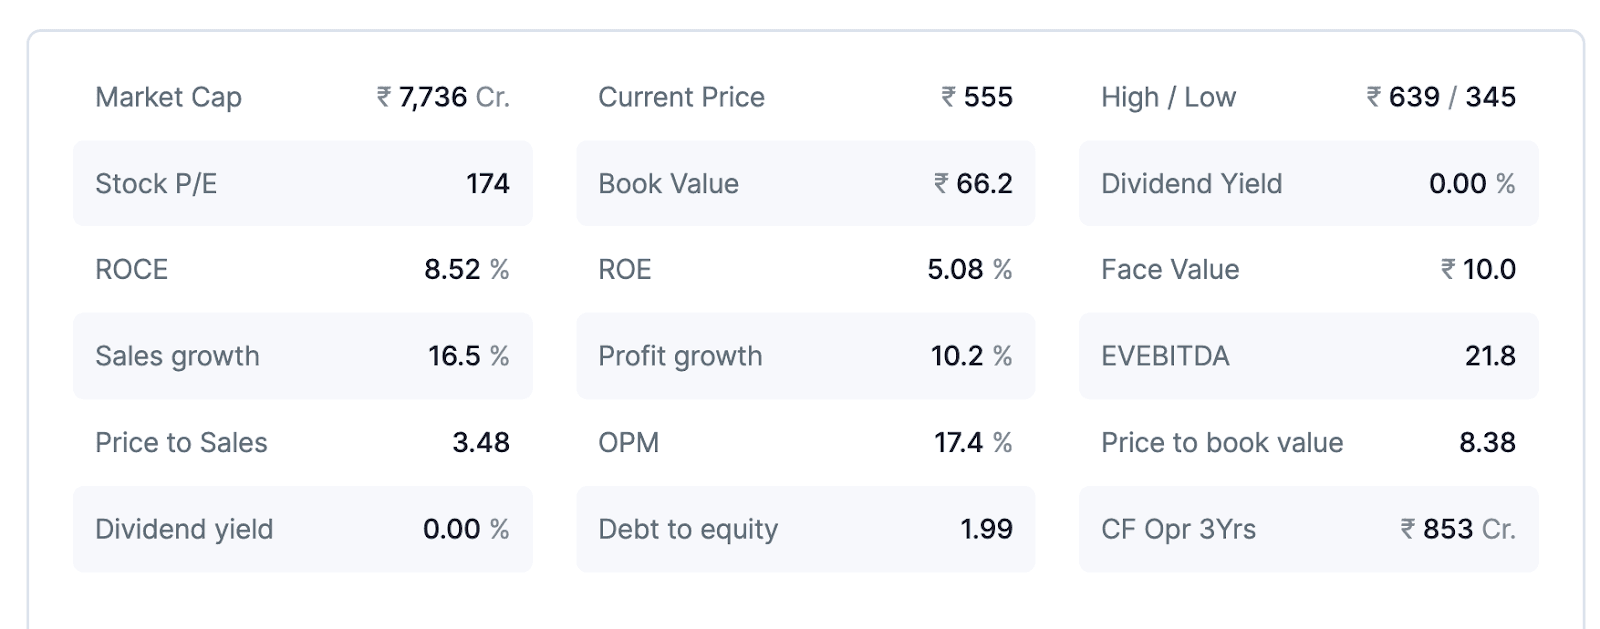Select the Price to Sales label
Screen dimensions: 1600x629
181,443
